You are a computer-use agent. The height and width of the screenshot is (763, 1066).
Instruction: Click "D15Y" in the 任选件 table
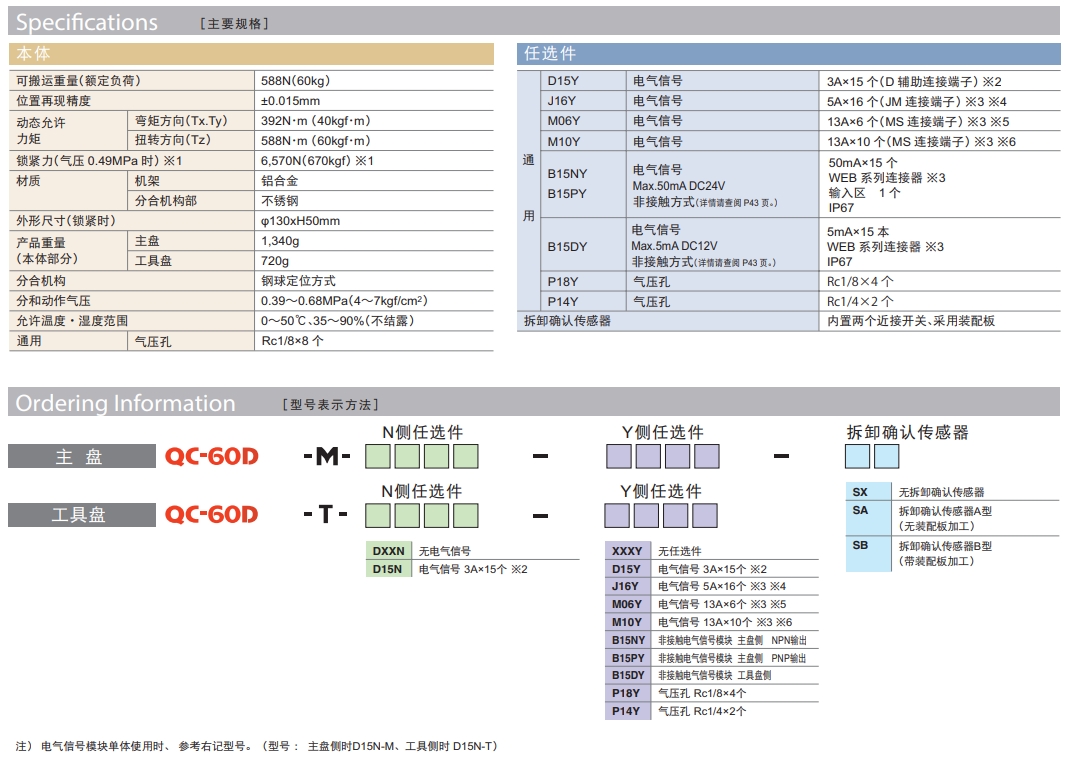tap(564, 81)
